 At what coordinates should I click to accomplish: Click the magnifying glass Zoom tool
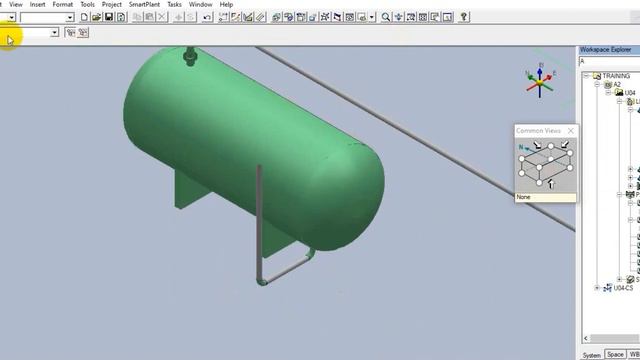386,17
